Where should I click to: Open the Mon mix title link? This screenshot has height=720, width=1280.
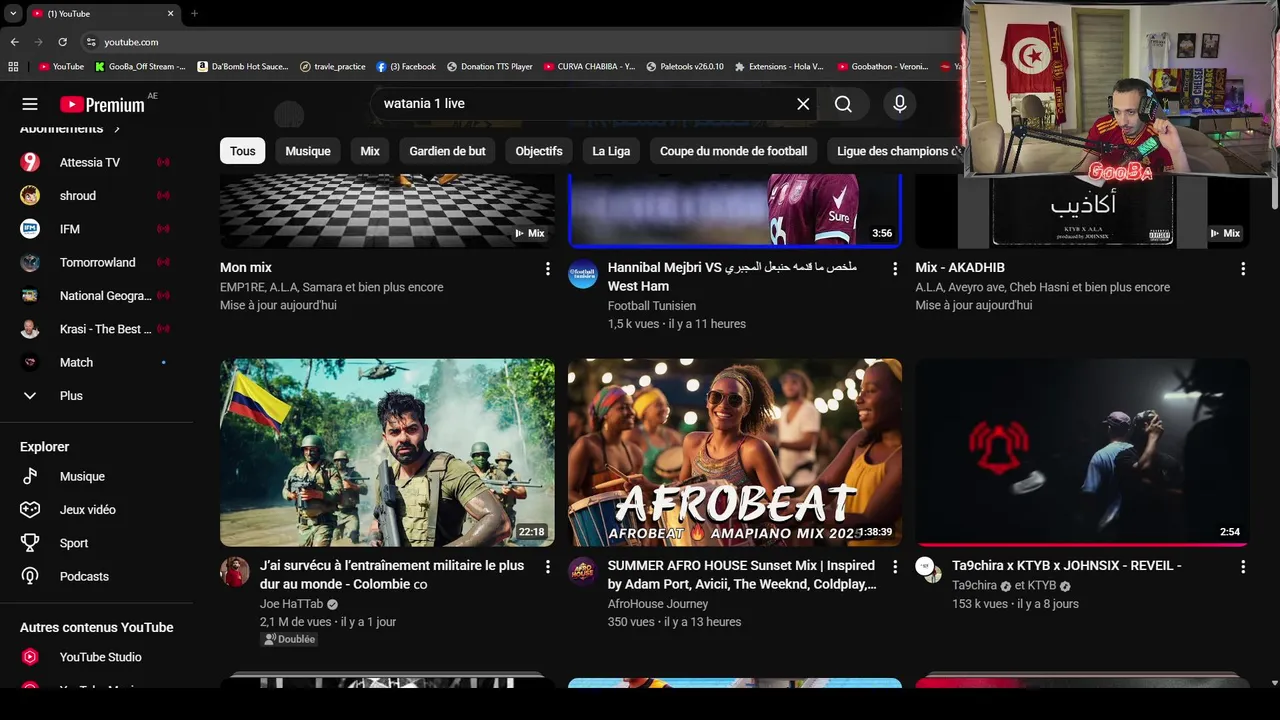[246, 267]
